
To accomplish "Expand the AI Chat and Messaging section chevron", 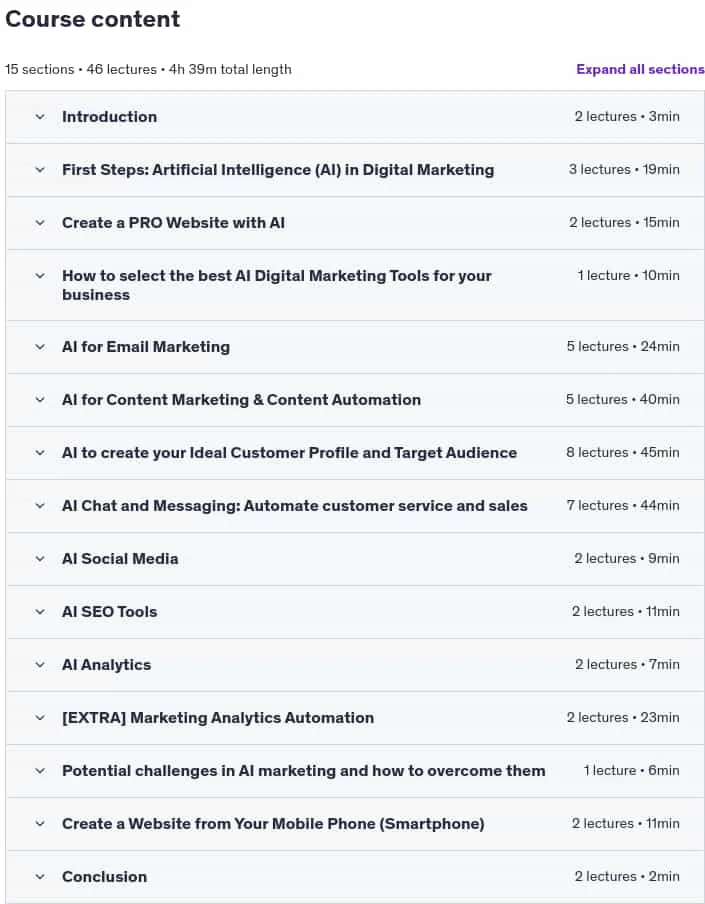I will (40, 506).
